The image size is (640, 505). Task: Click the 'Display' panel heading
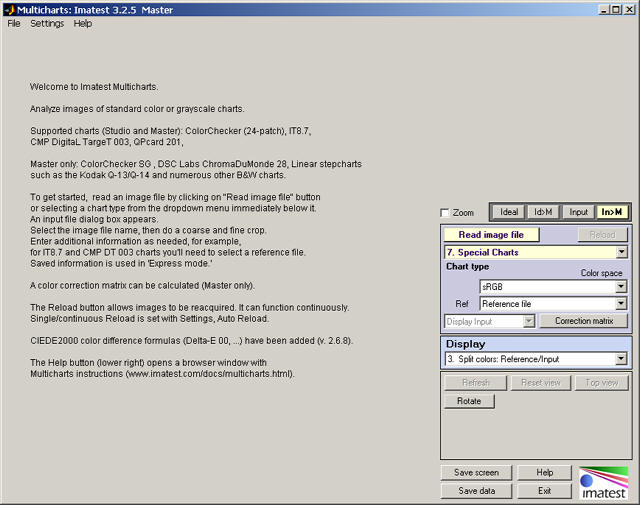pos(465,344)
